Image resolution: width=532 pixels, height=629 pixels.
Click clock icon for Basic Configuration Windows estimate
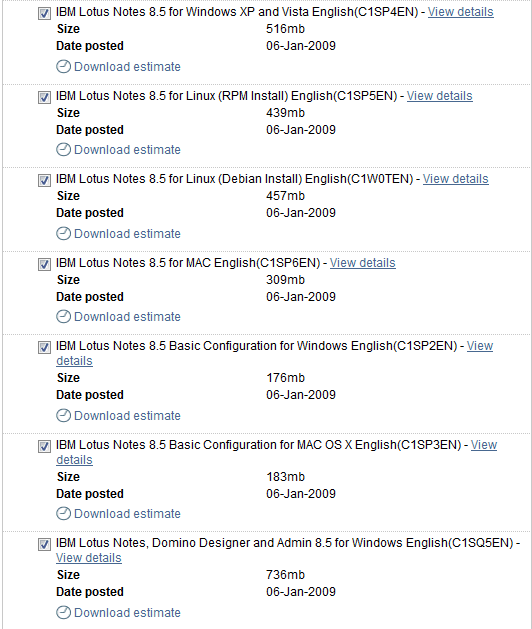click(x=63, y=416)
